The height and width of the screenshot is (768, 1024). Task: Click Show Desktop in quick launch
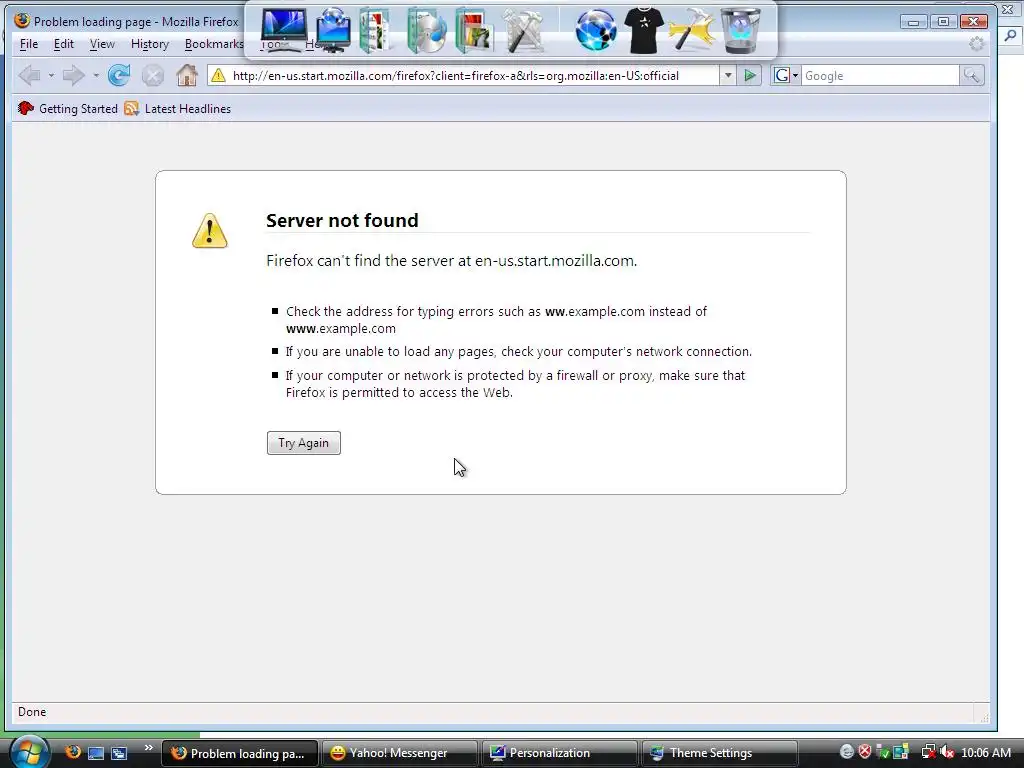coord(96,753)
